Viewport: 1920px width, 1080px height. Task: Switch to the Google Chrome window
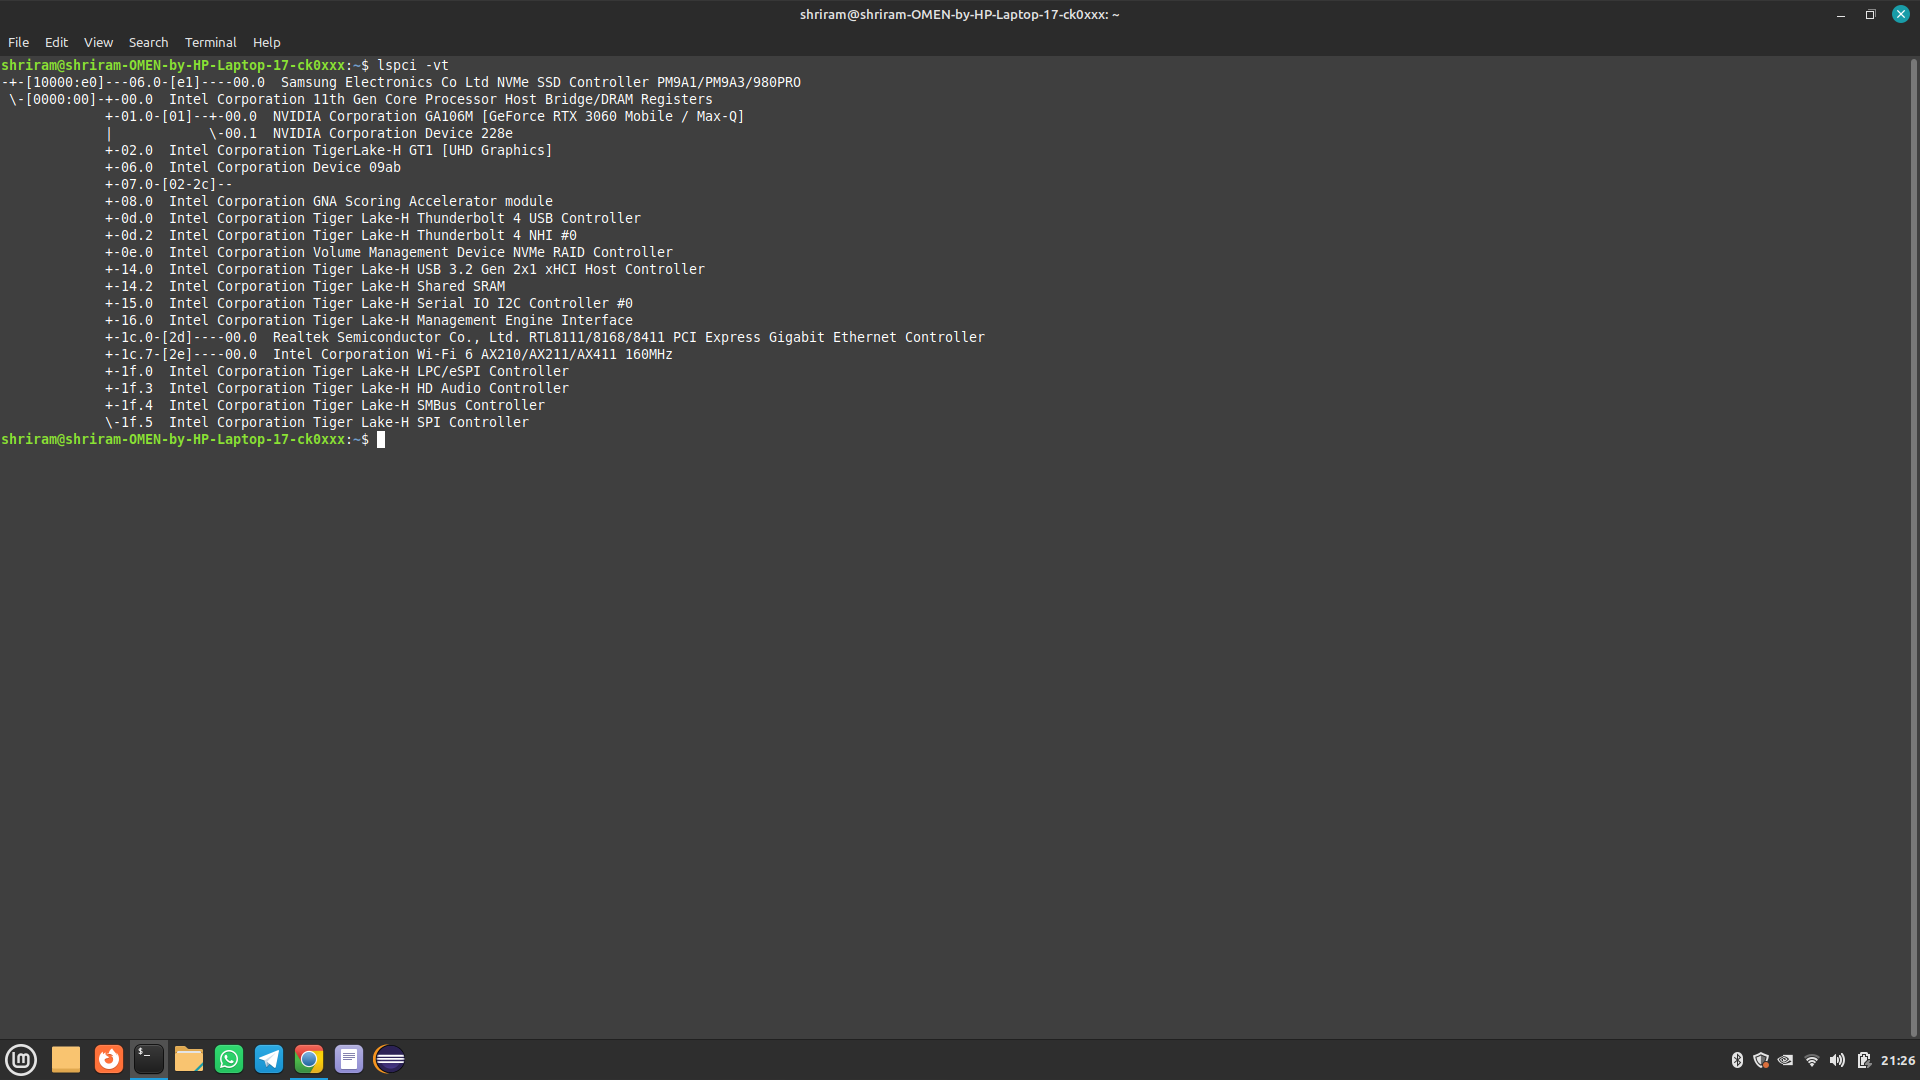[x=309, y=1059]
